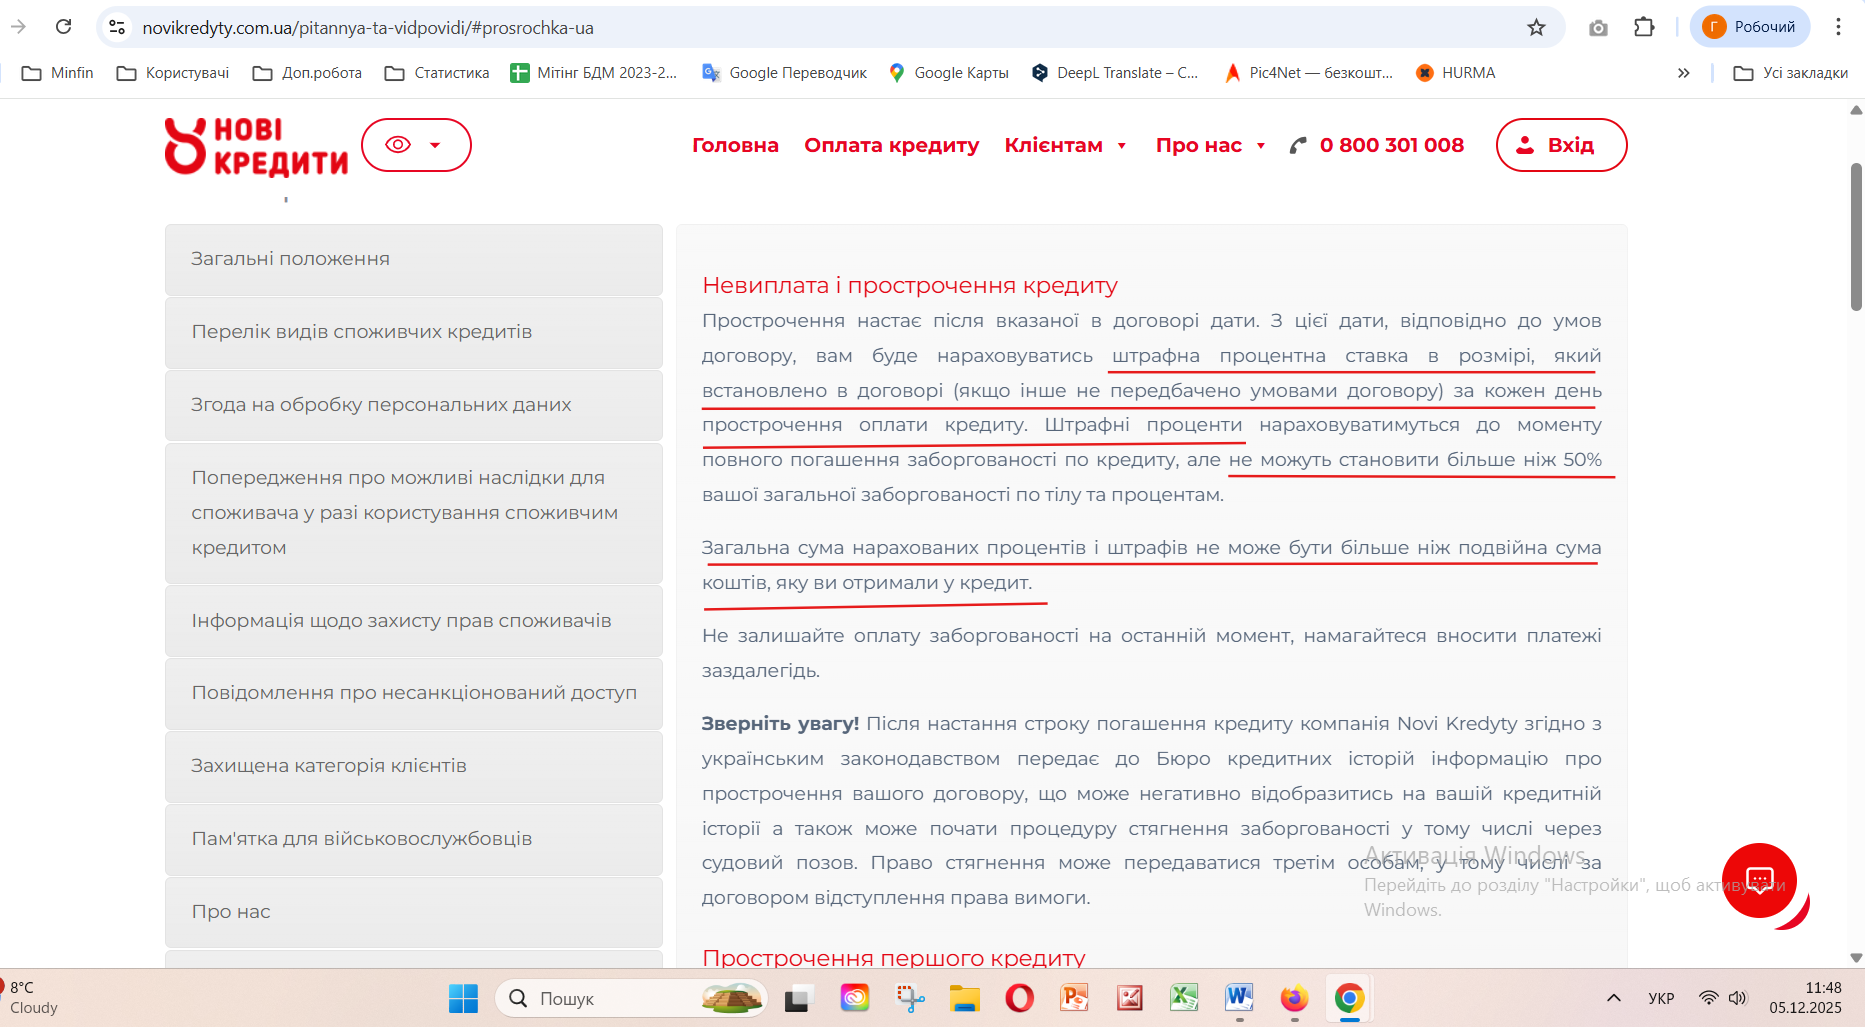Open Повідомлення про несанкціонований доступ
This screenshot has height=1027, width=1865.
pyautogui.click(x=414, y=693)
